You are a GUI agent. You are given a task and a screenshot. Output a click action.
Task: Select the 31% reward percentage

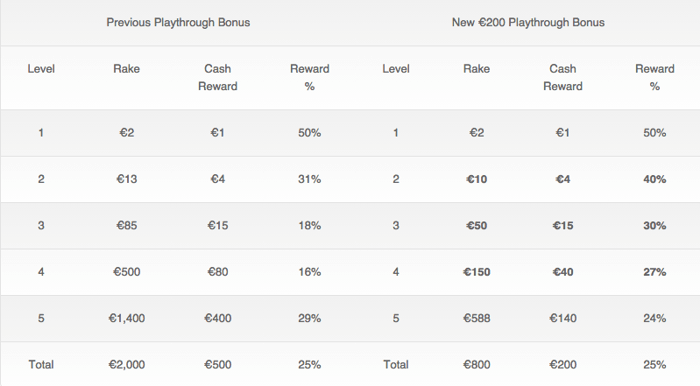point(309,179)
